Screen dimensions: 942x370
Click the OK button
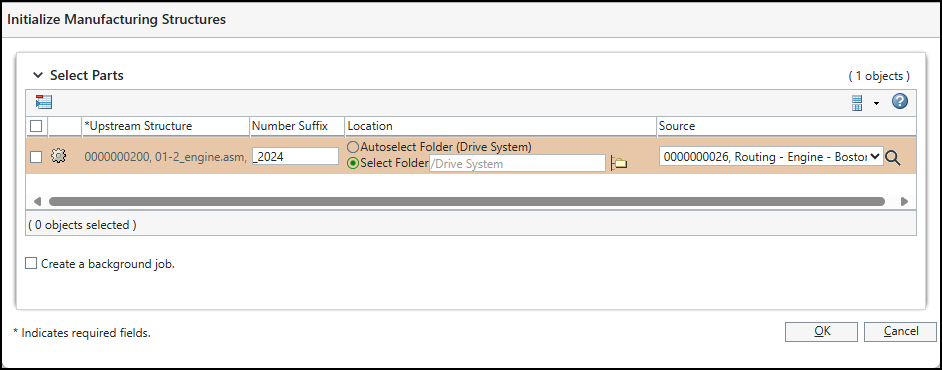[x=821, y=332]
